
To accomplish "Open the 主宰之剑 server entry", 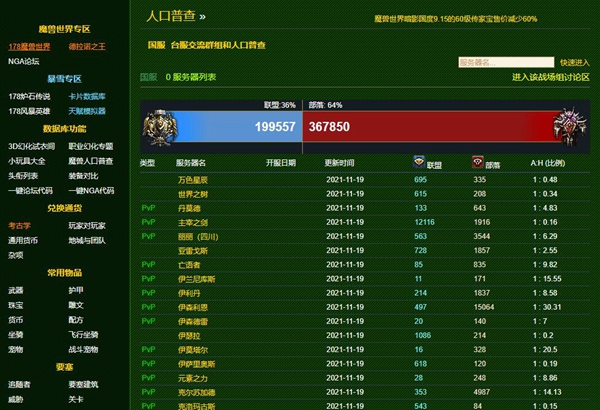I will tap(191, 222).
